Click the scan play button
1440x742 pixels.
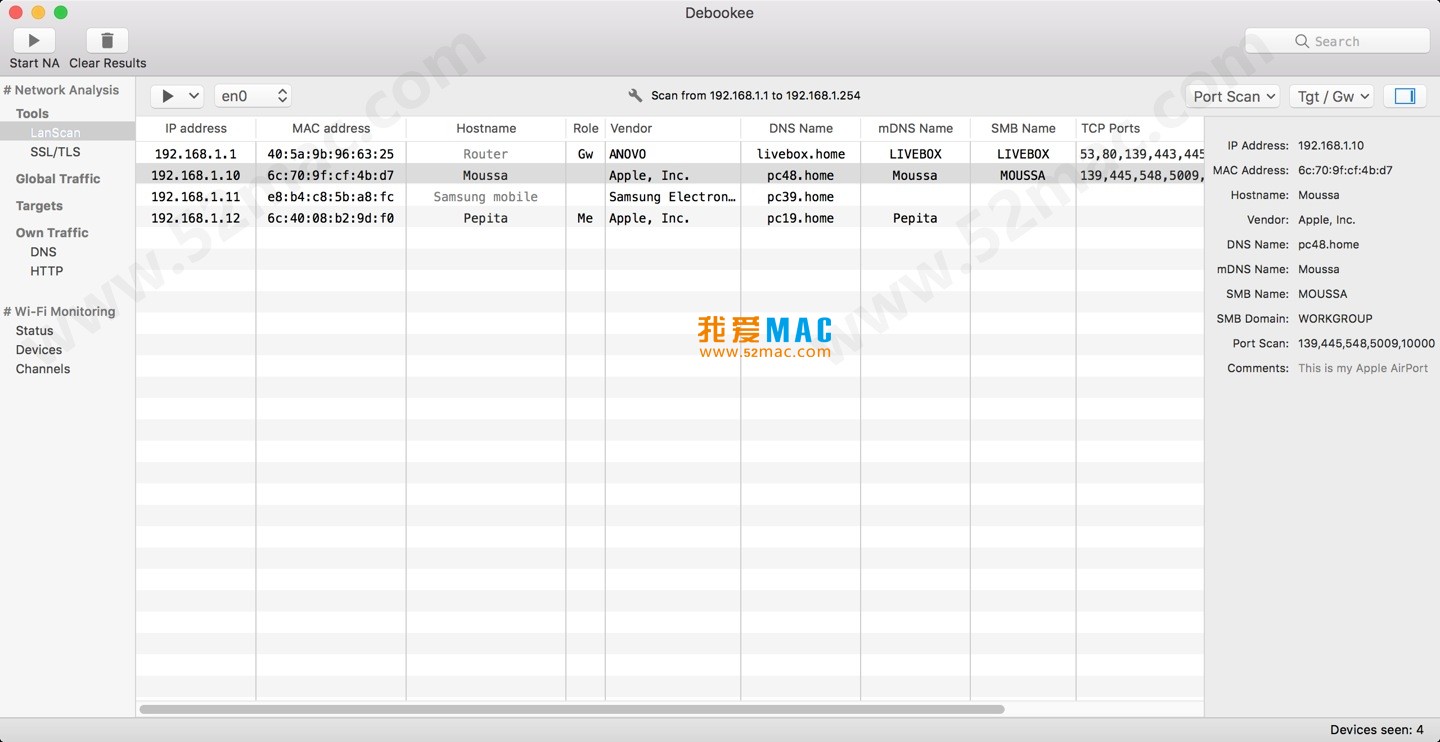tap(168, 96)
